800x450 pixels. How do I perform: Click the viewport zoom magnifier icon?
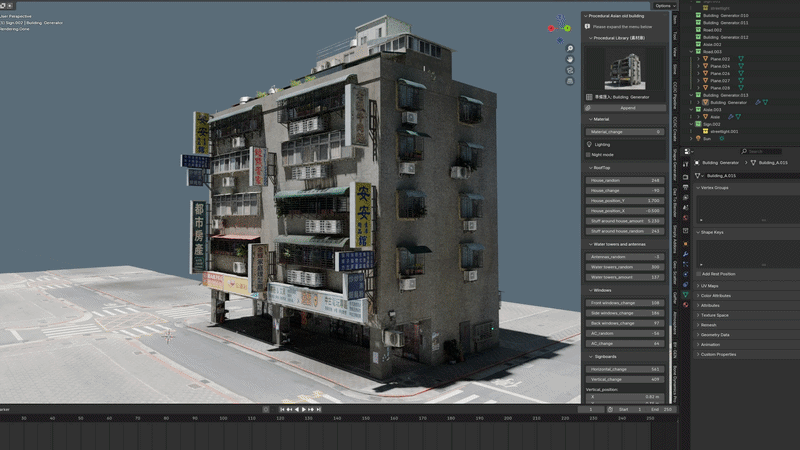[570, 48]
